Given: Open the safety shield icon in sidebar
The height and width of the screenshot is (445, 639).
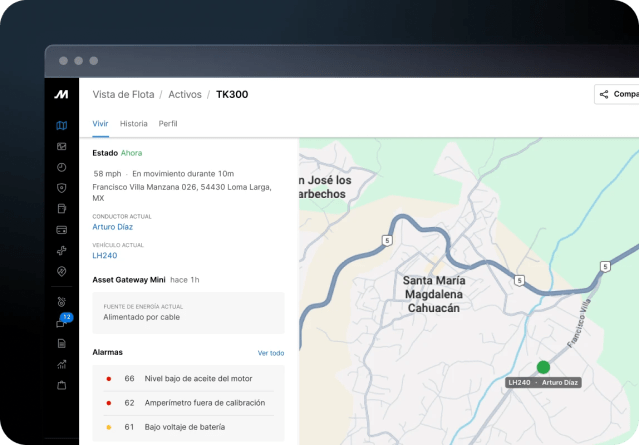Looking at the screenshot, I should click(x=62, y=188).
